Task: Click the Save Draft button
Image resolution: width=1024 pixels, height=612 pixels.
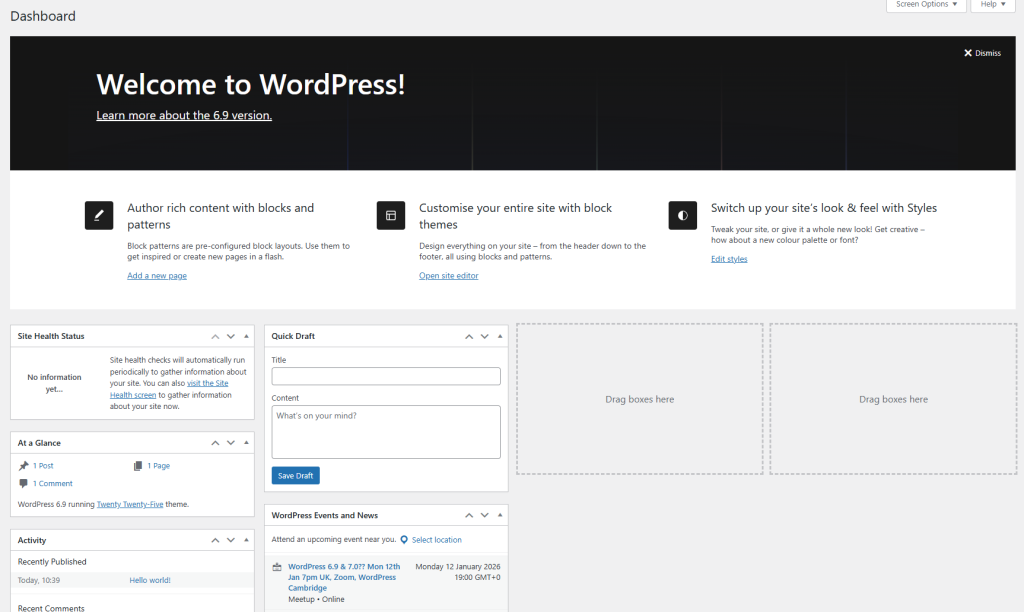Action: click(295, 476)
